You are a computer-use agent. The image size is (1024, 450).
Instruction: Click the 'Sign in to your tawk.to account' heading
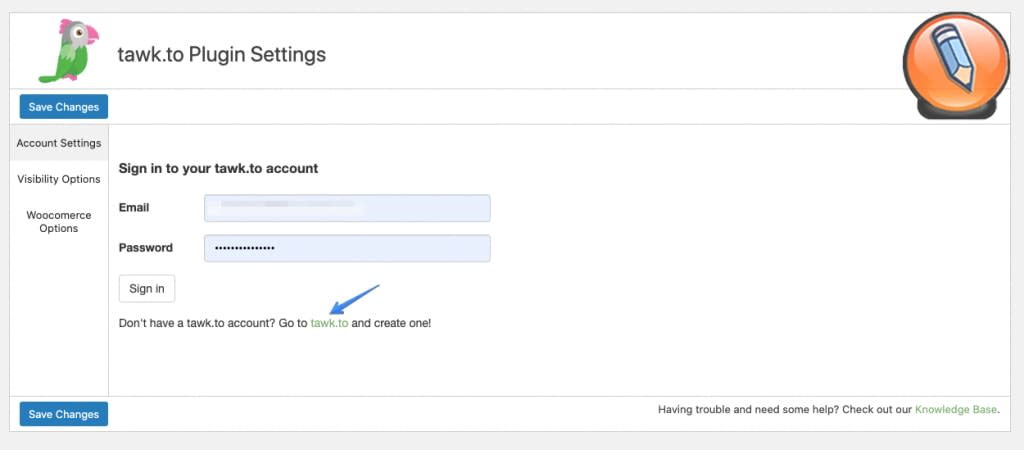[x=218, y=169]
